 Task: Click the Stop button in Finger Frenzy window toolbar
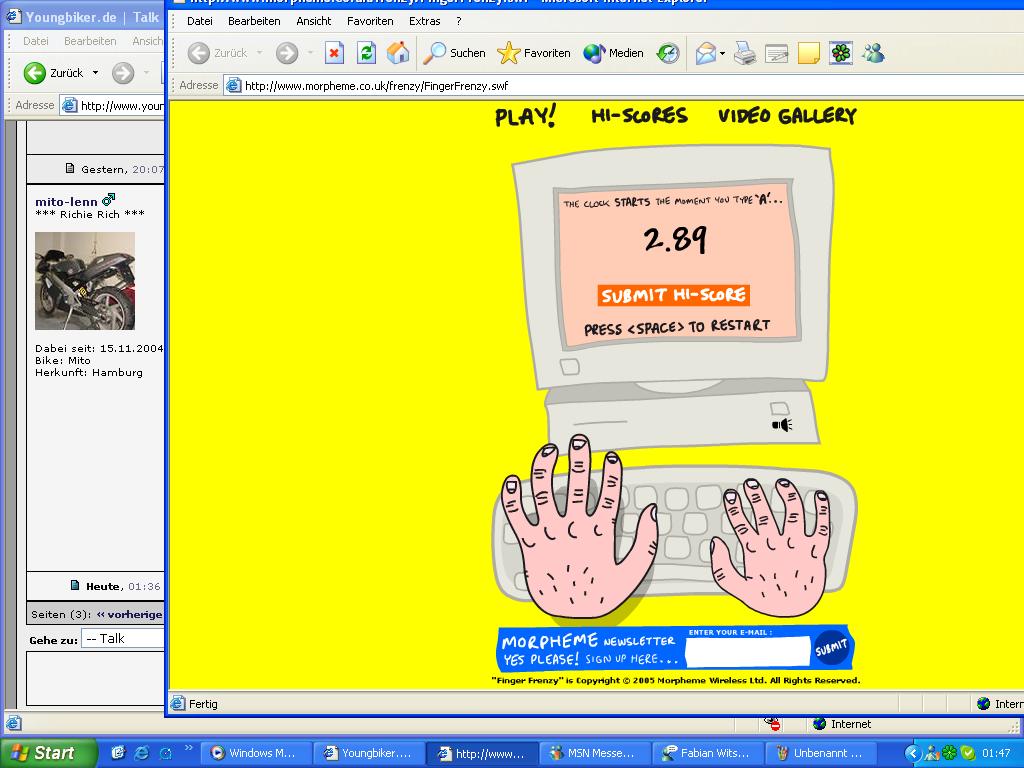coord(334,53)
